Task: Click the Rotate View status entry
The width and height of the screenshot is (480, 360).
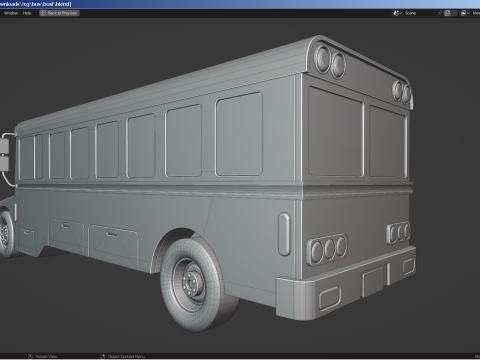Action: pos(42,356)
